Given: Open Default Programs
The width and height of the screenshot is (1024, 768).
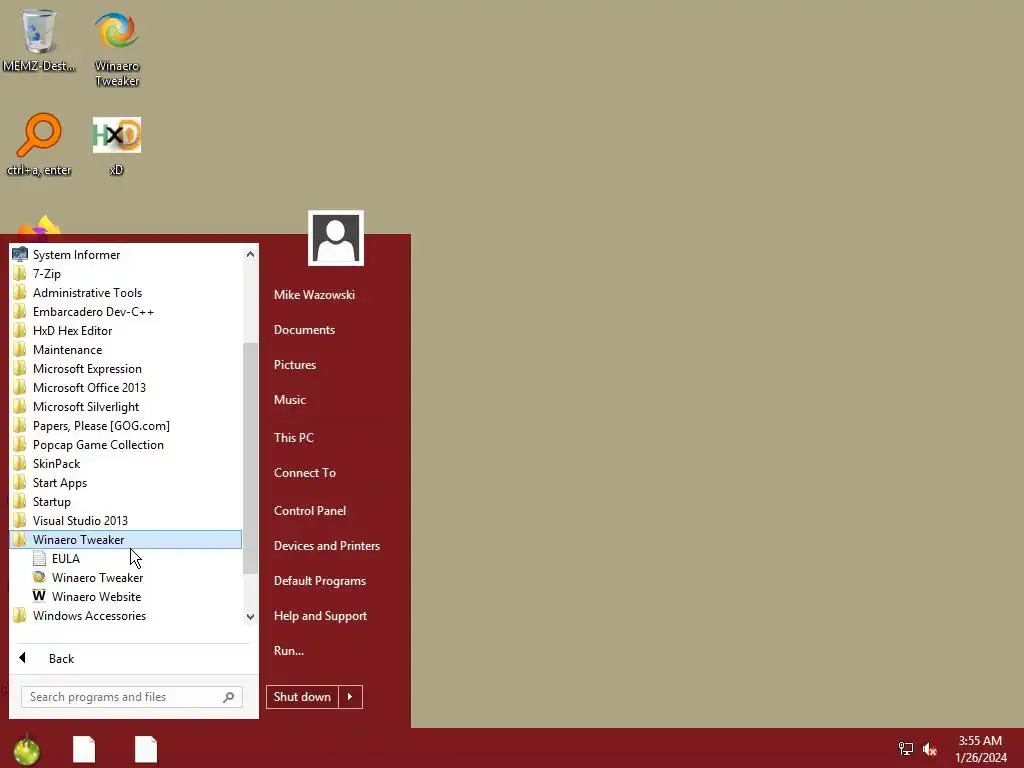Looking at the screenshot, I should [x=320, y=581].
